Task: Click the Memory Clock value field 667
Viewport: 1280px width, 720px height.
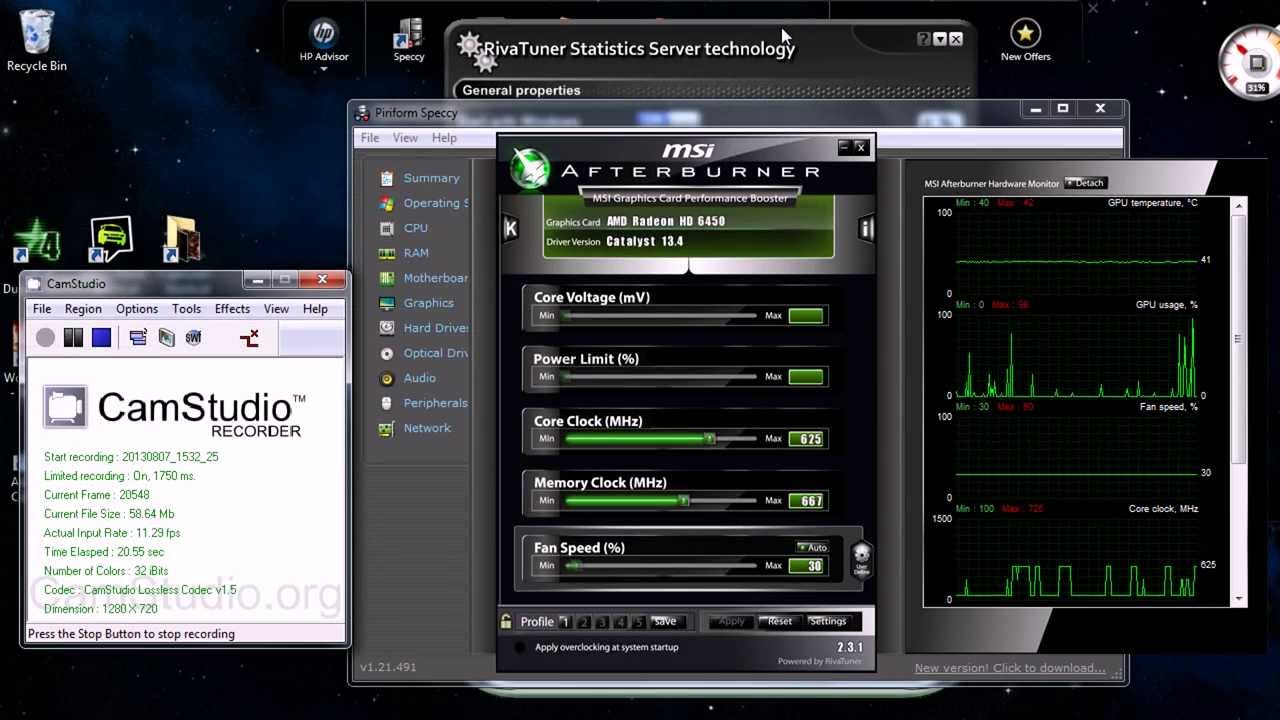Action: (806, 501)
